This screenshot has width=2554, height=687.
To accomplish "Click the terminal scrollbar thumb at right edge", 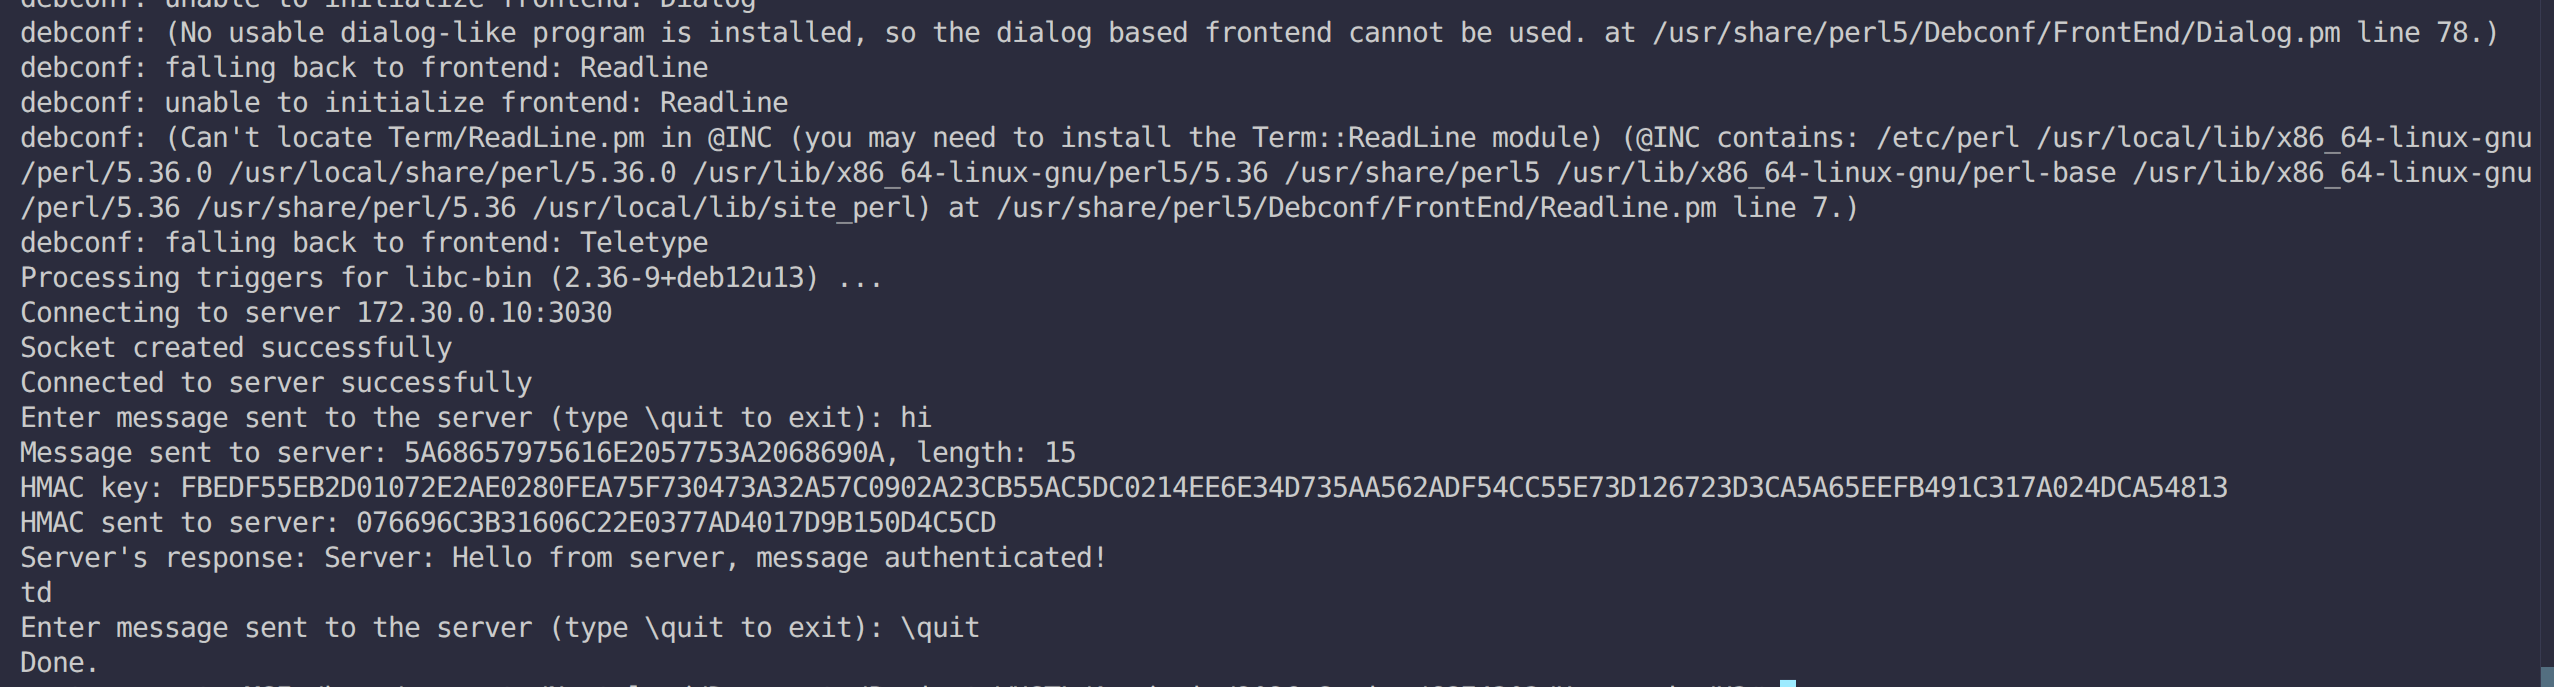I will click(2546, 677).
